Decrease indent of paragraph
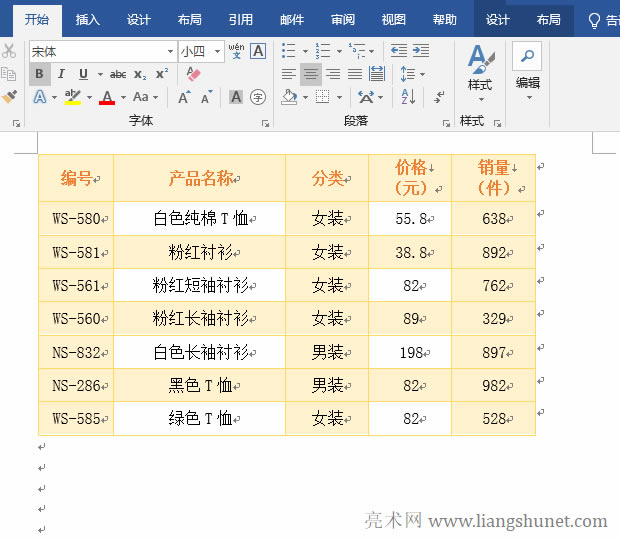 click(x=398, y=51)
